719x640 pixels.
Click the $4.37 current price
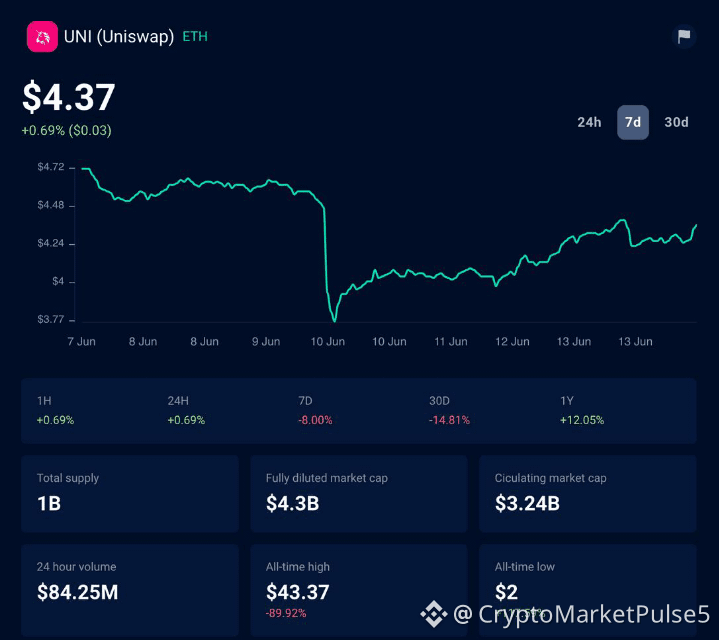(69, 97)
